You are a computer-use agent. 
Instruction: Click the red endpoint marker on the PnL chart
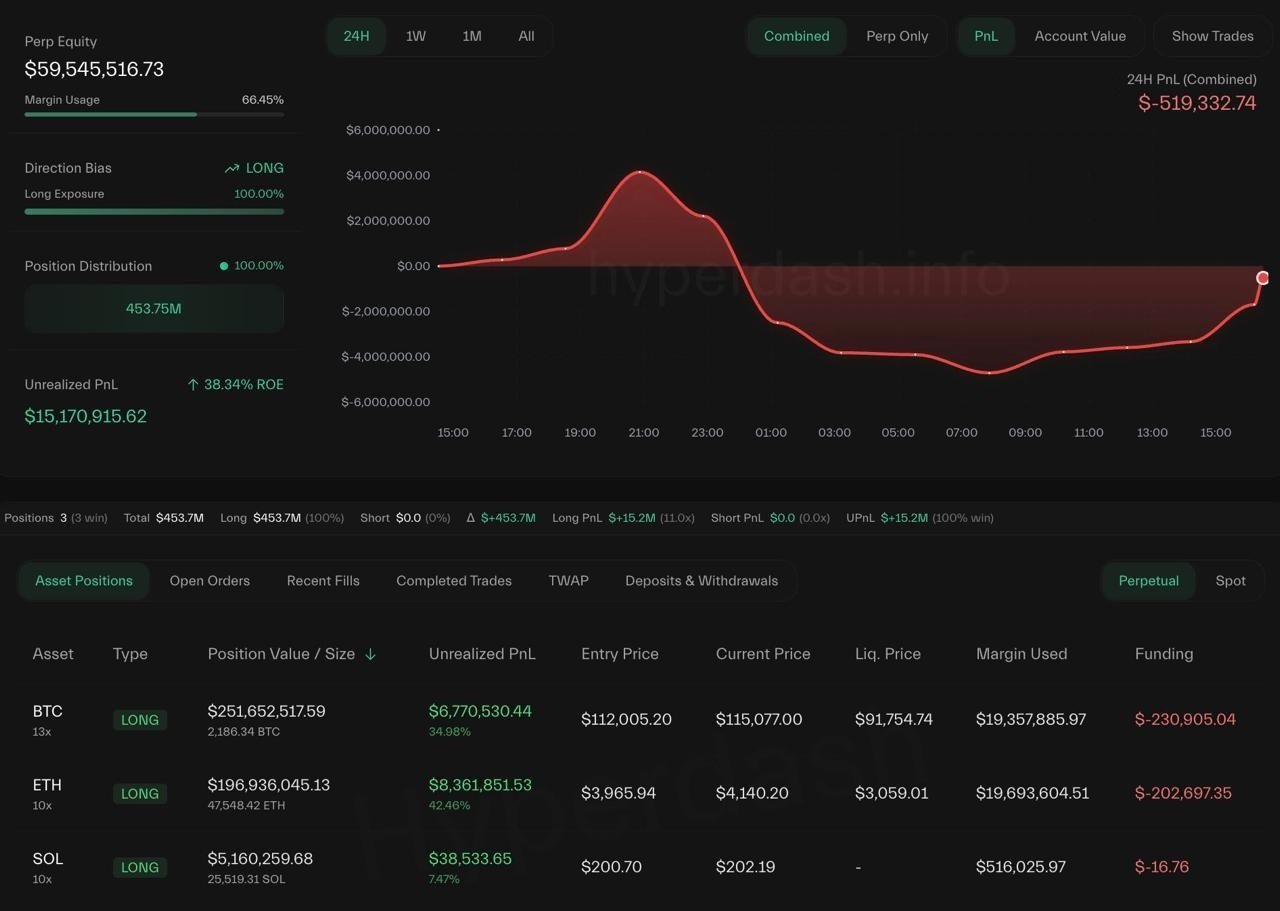(x=1263, y=278)
